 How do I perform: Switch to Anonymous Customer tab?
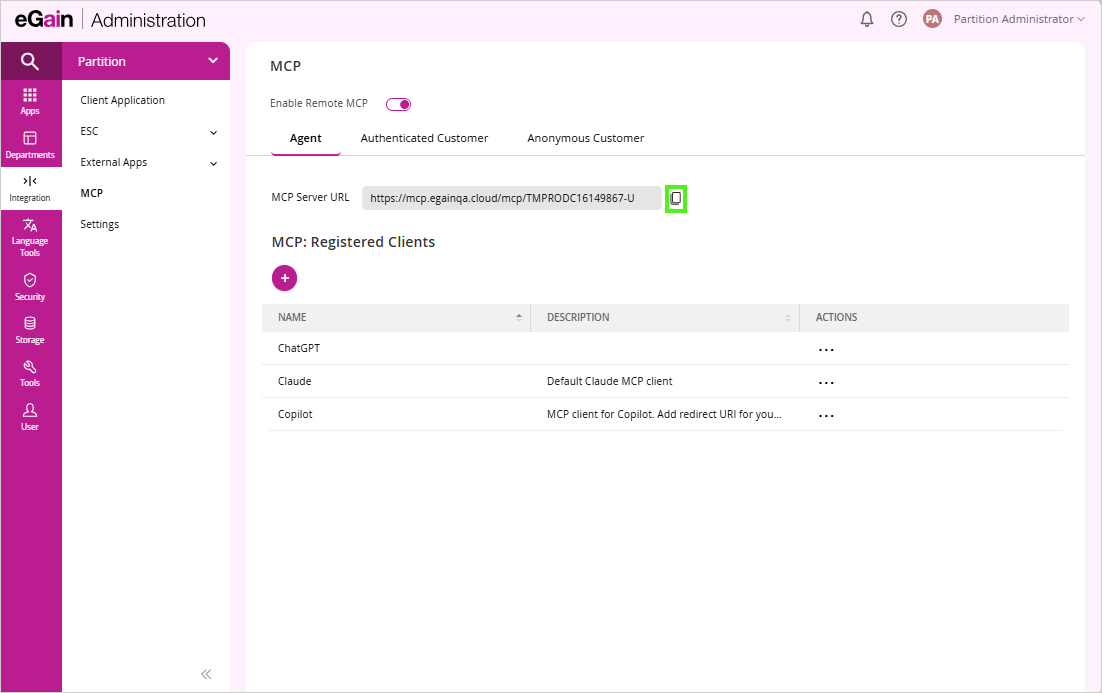pyautogui.click(x=585, y=138)
